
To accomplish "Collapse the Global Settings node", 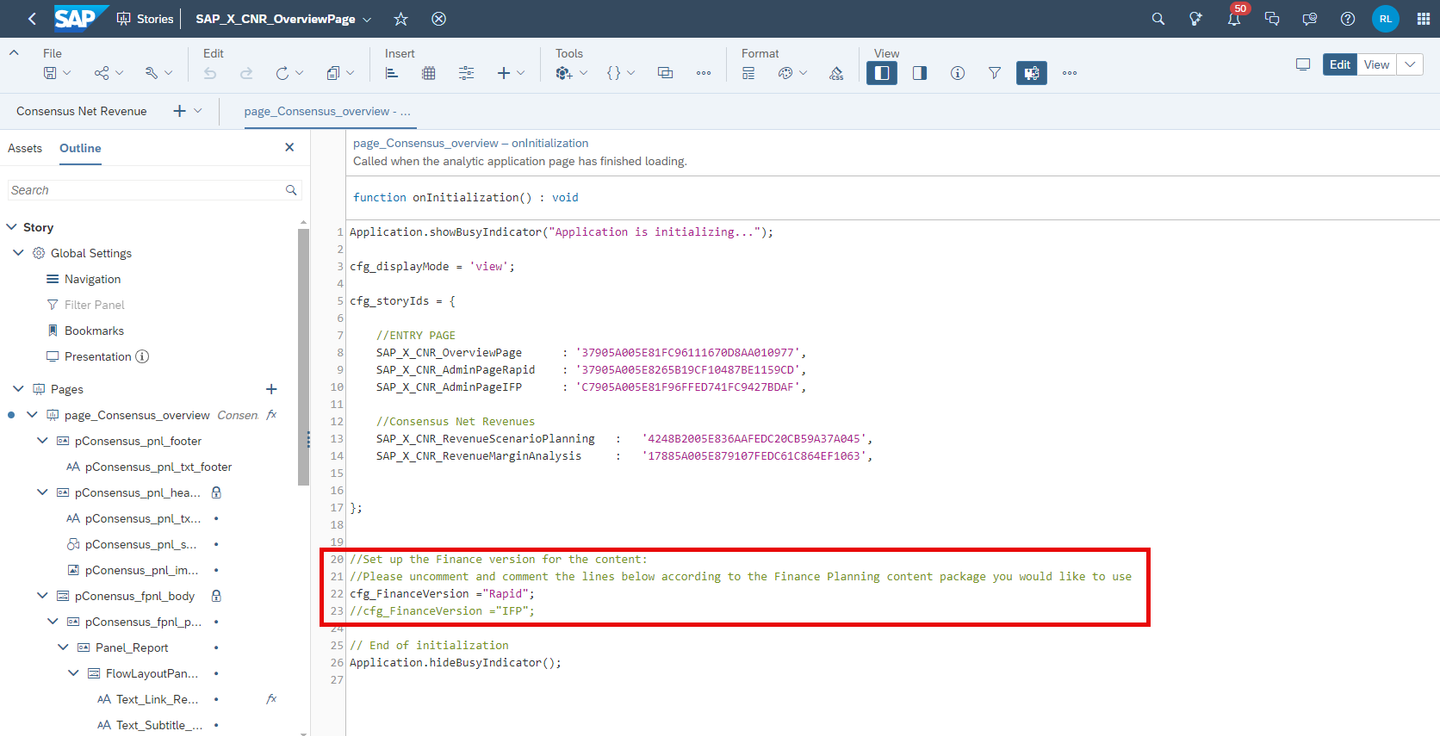I will click(19, 253).
